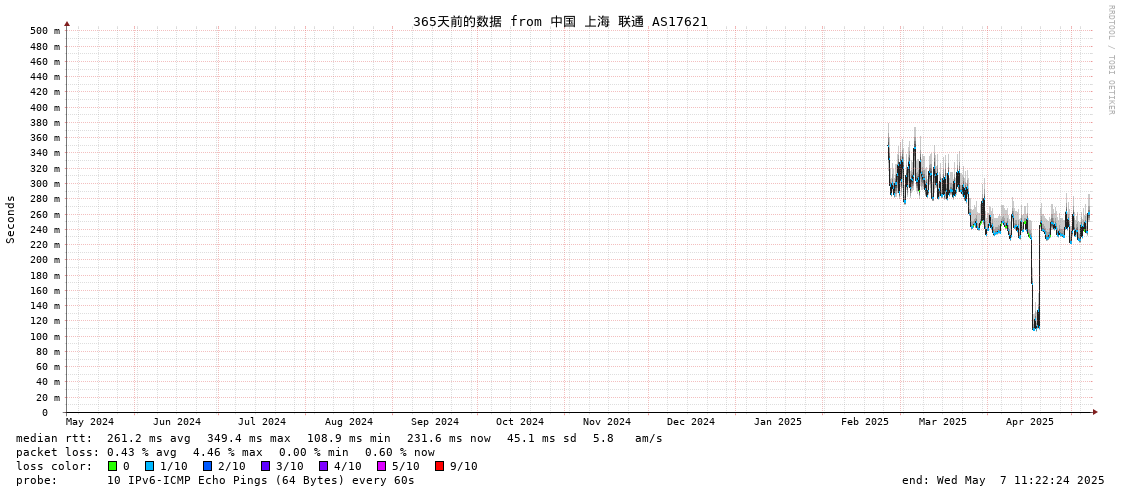Click the April 2025 latency dip near 110 ms
The height and width of the screenshot is (494, 1121).
(x=1035, y=322)
